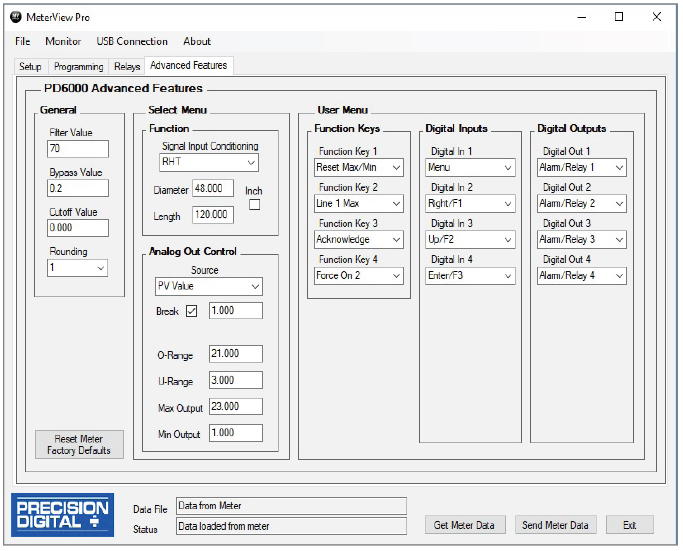The width and height of the screenshot is (683, 551).
Task: Click the Precision Digital logo
Action: pos(63,514)
